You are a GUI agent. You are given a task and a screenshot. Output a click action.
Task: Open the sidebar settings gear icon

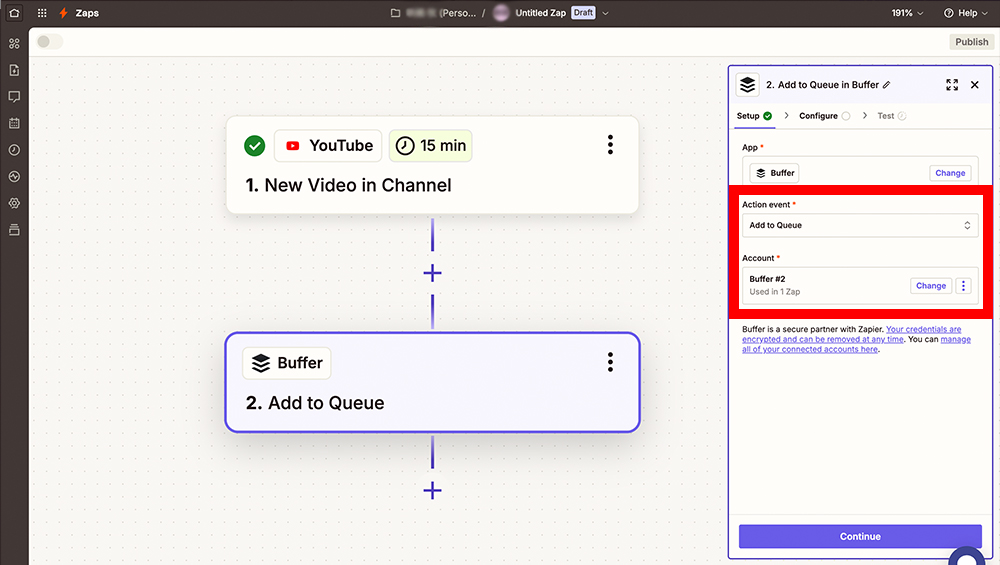click(x=14, y=203)
